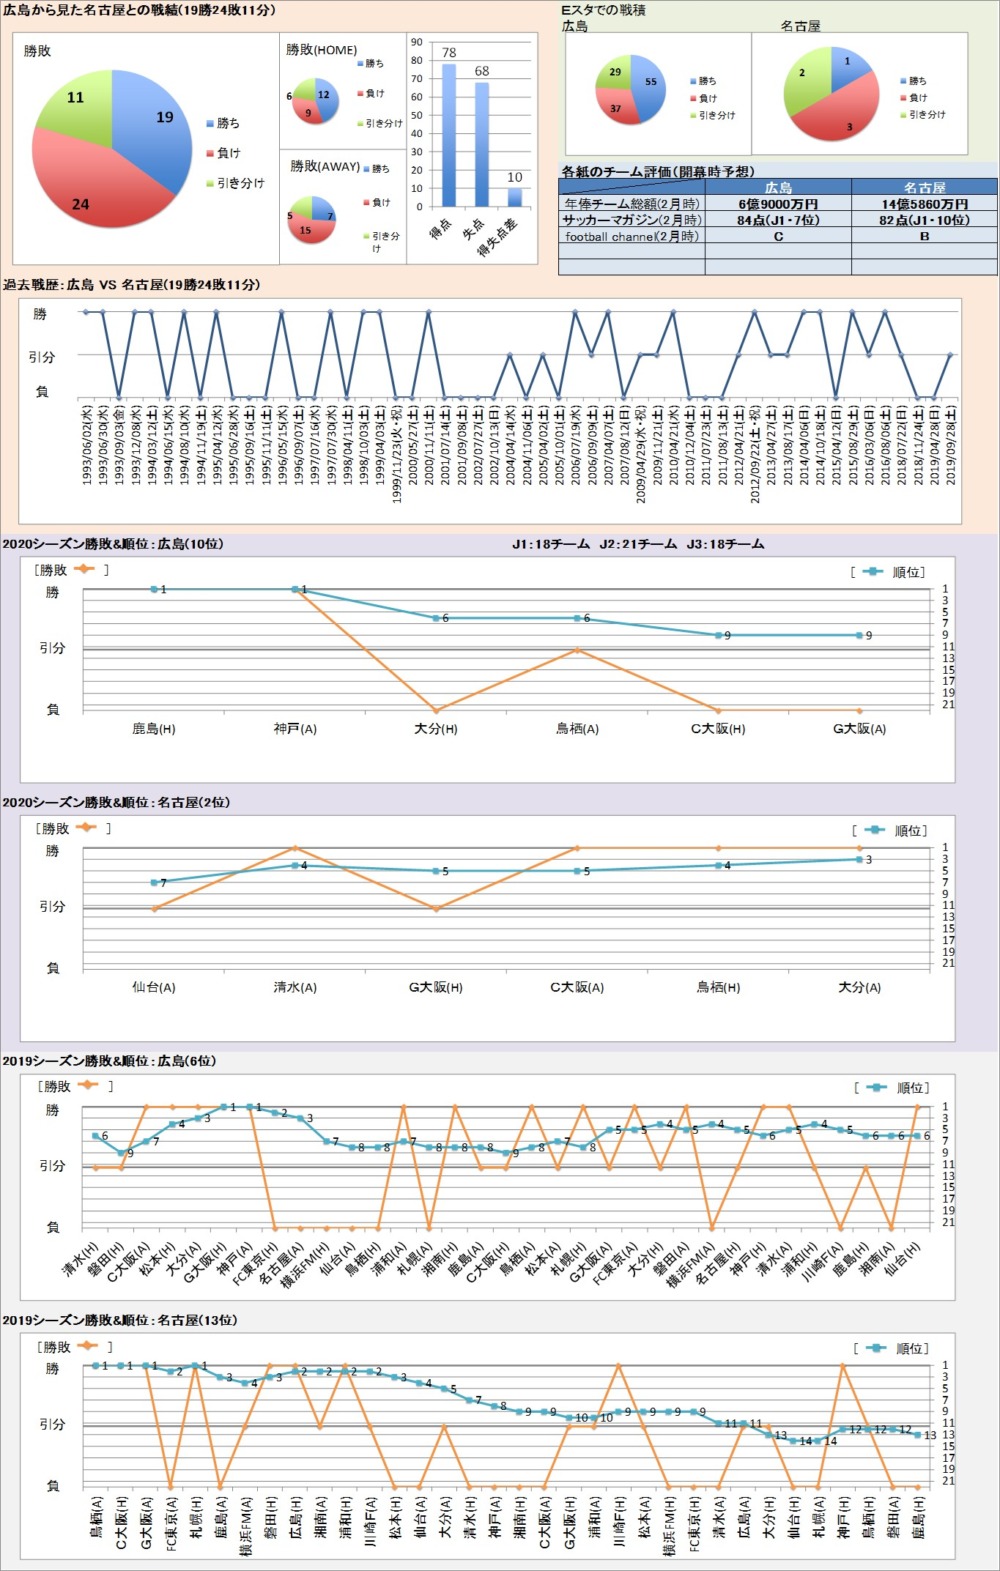The image size is (1000, 1571).
Task: Click the blue 19 slice in the large 勝敗 pie
Action: pyautogui.click(x=155, y=125)
